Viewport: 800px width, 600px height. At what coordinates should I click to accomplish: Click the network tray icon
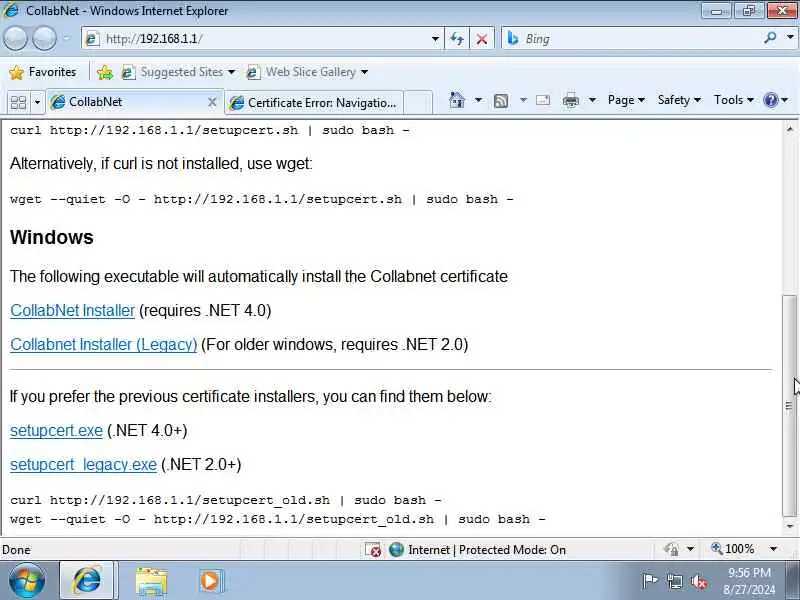674,581
